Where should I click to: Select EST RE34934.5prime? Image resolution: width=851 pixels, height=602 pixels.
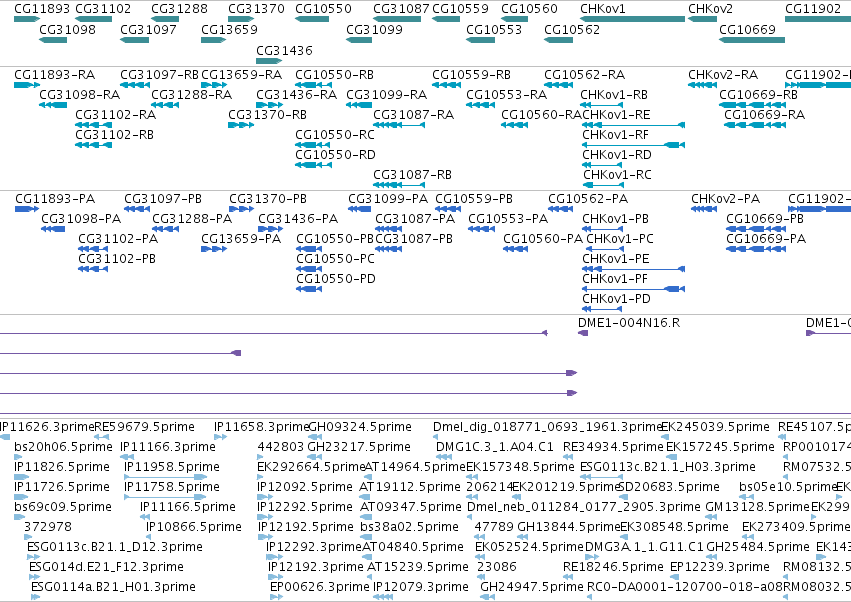pos(613,447)
